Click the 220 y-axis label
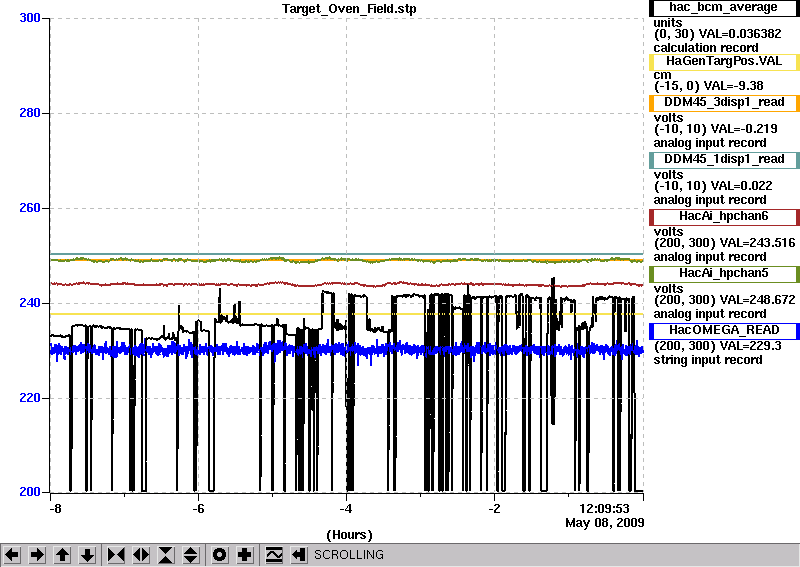The width and height of the screenshot is (800, 567). coord(30,398)
